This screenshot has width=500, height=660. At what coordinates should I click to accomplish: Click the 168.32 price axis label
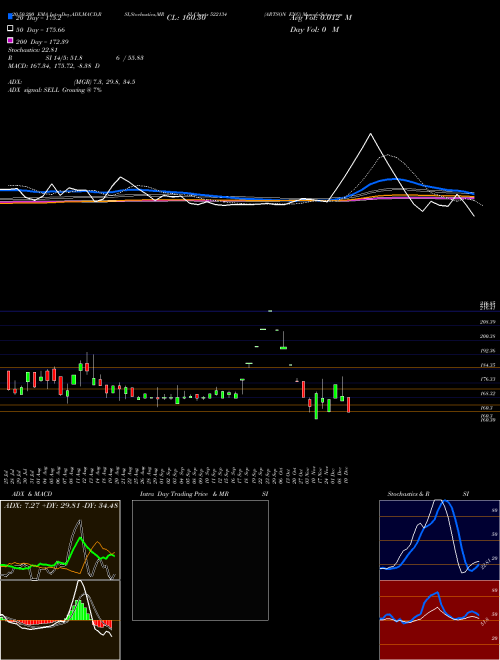click(488, 394)
